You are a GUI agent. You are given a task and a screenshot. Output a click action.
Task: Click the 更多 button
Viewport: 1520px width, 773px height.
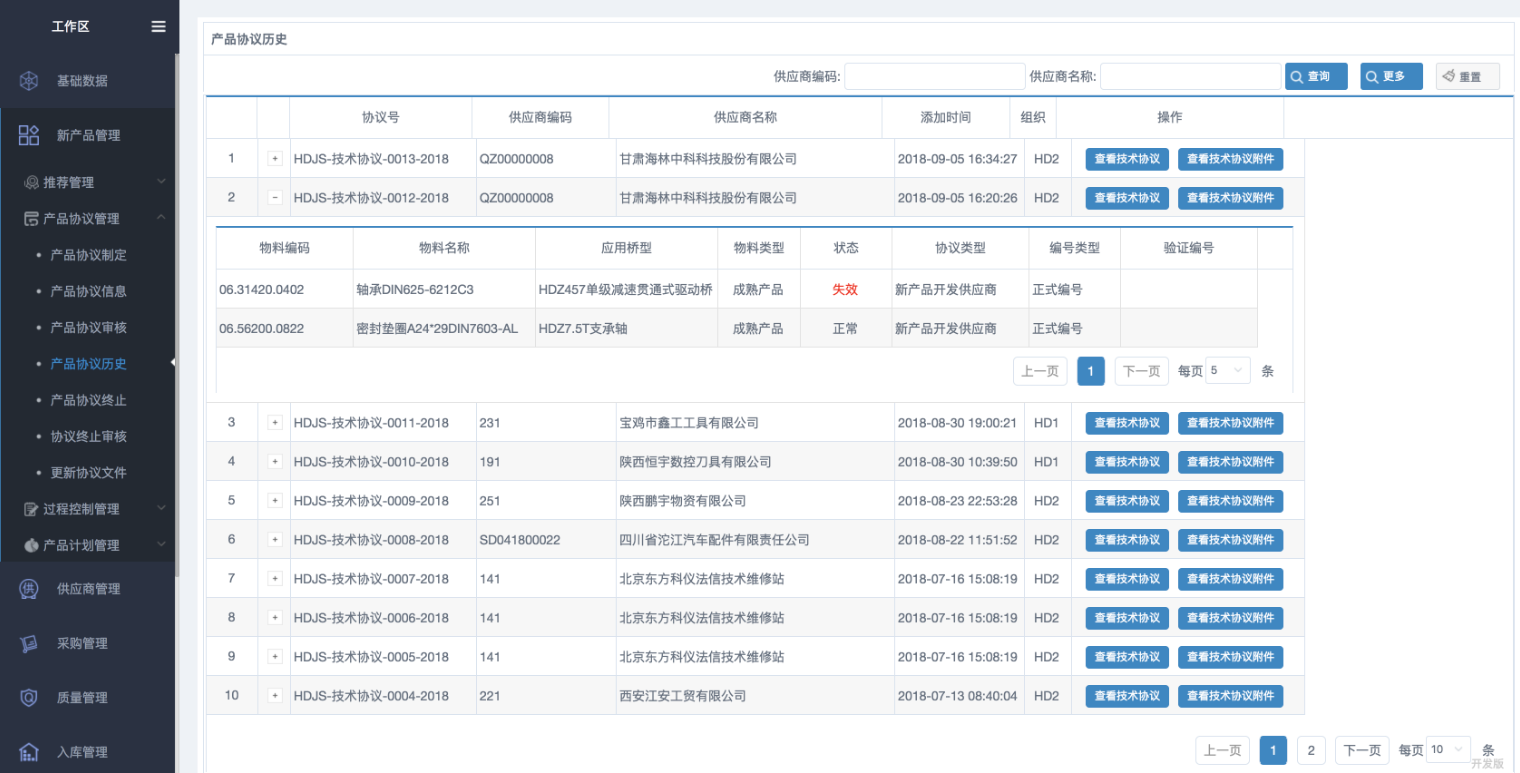pyautogui.click(x=1391, y=76)
